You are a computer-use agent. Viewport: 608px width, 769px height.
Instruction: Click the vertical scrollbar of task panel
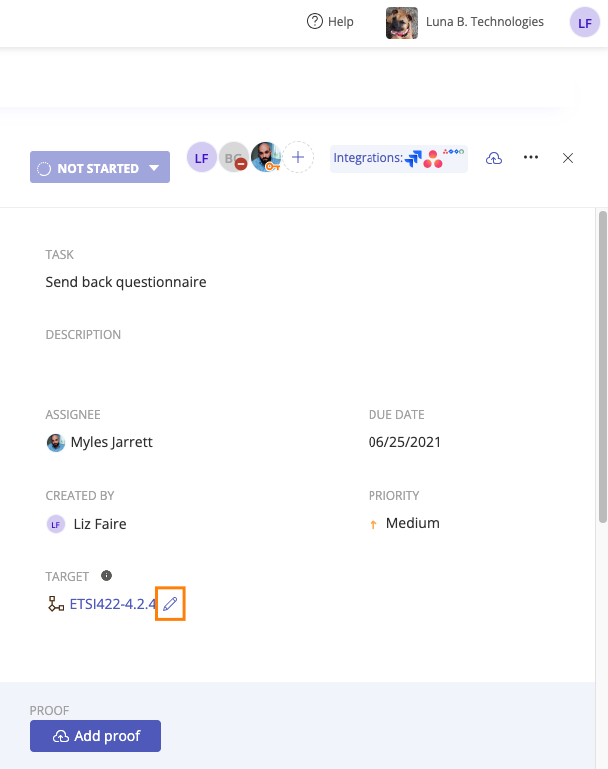[x=603, y=367]
